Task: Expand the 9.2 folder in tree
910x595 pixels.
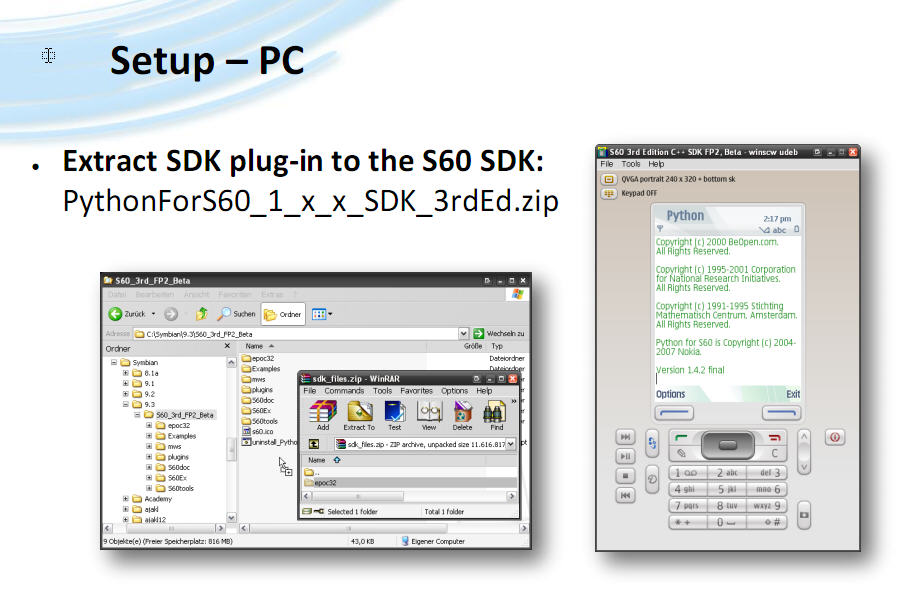Action: pos(125,394)
